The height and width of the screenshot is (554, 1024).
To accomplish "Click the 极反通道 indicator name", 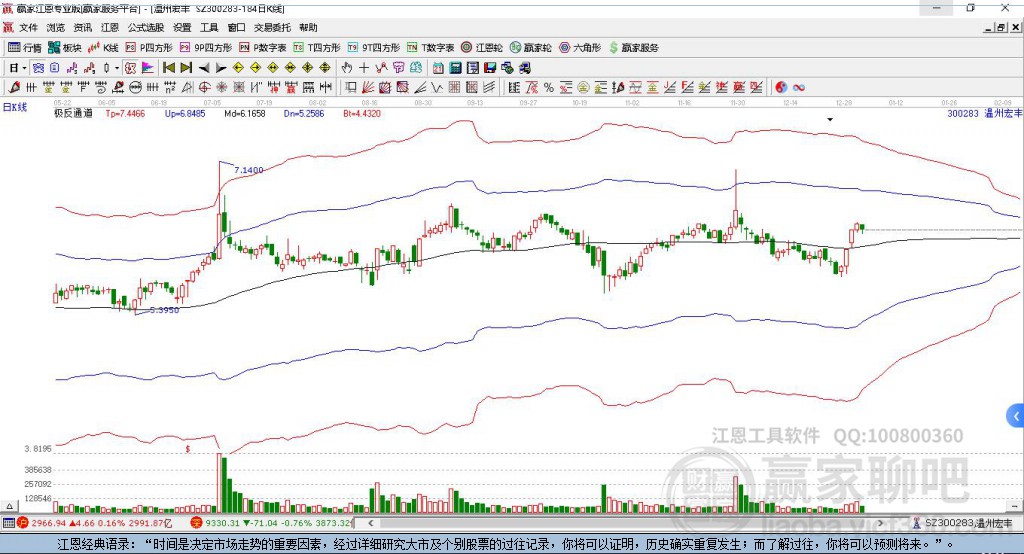I will coord(73,114).
